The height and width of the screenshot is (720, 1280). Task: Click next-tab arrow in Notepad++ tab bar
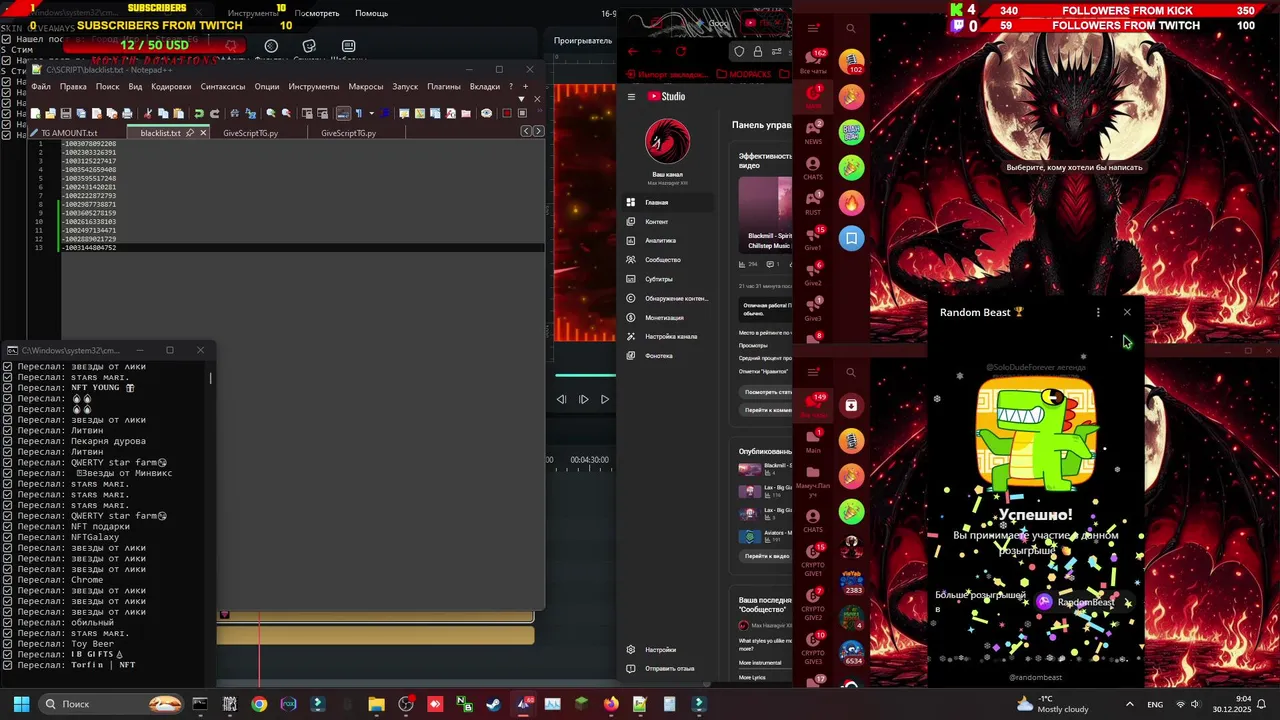coord(539,131)
